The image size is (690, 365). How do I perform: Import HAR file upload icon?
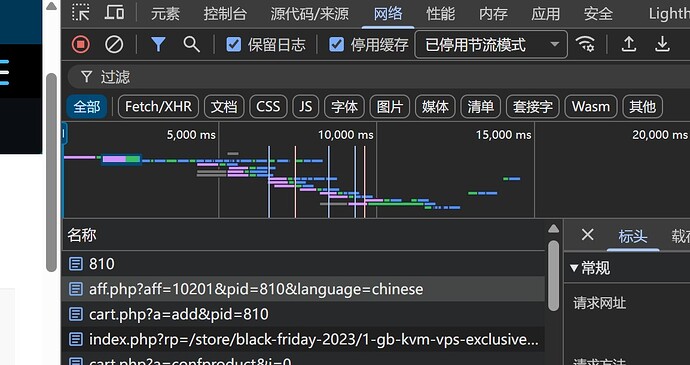pos(629,44)
